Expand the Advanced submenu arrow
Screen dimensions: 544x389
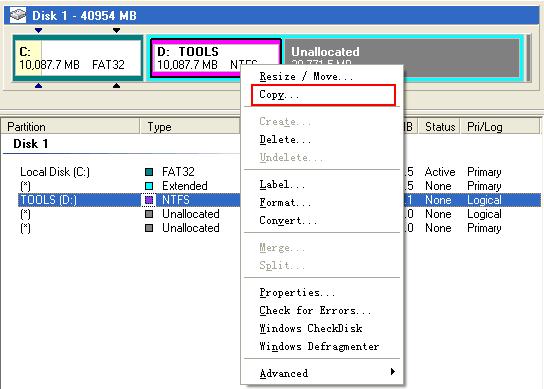pyautogui.click(x=393, y=372)
